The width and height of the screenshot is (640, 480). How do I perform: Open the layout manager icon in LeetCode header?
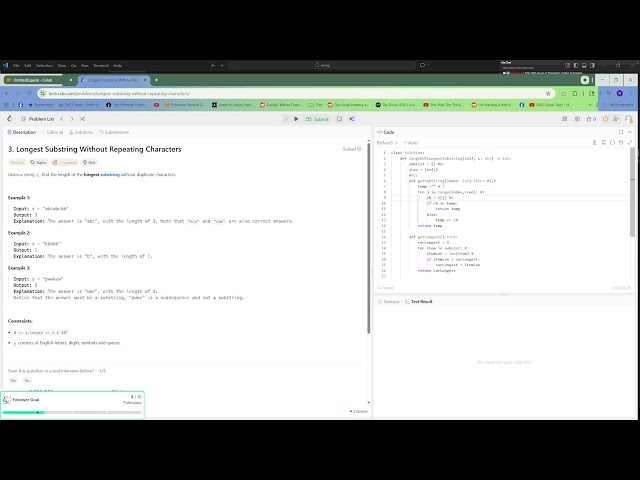pos(564,119)
